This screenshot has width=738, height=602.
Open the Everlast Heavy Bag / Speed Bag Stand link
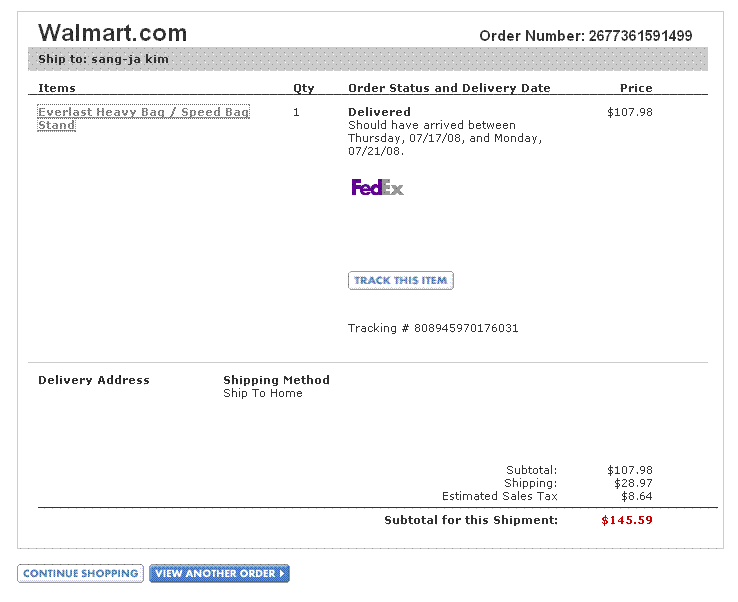(143, 118)
